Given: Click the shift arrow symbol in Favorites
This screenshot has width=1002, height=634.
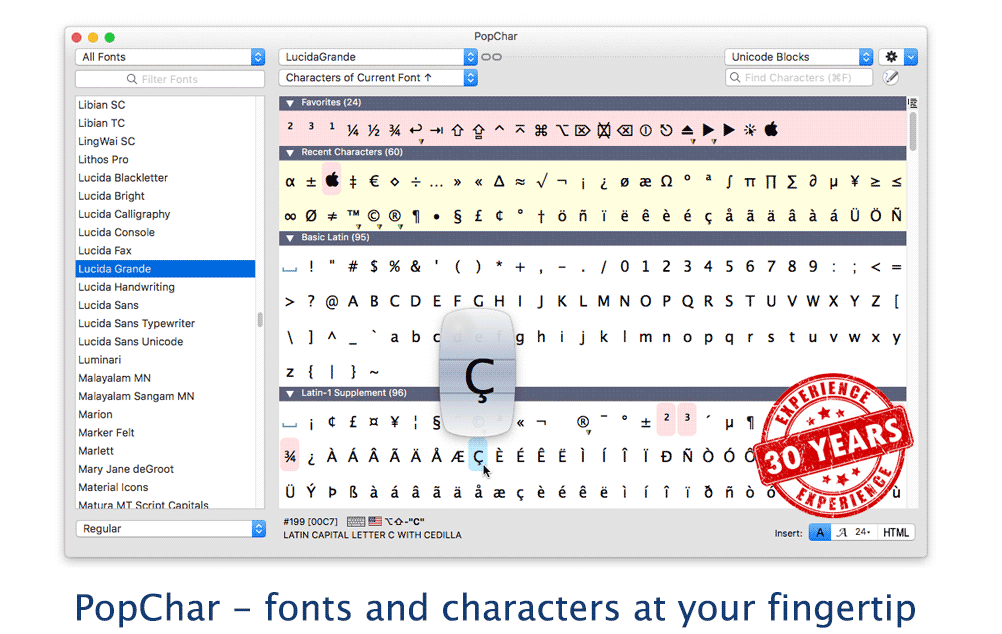Looking at the screenshot, I should (x=458, y=130).
